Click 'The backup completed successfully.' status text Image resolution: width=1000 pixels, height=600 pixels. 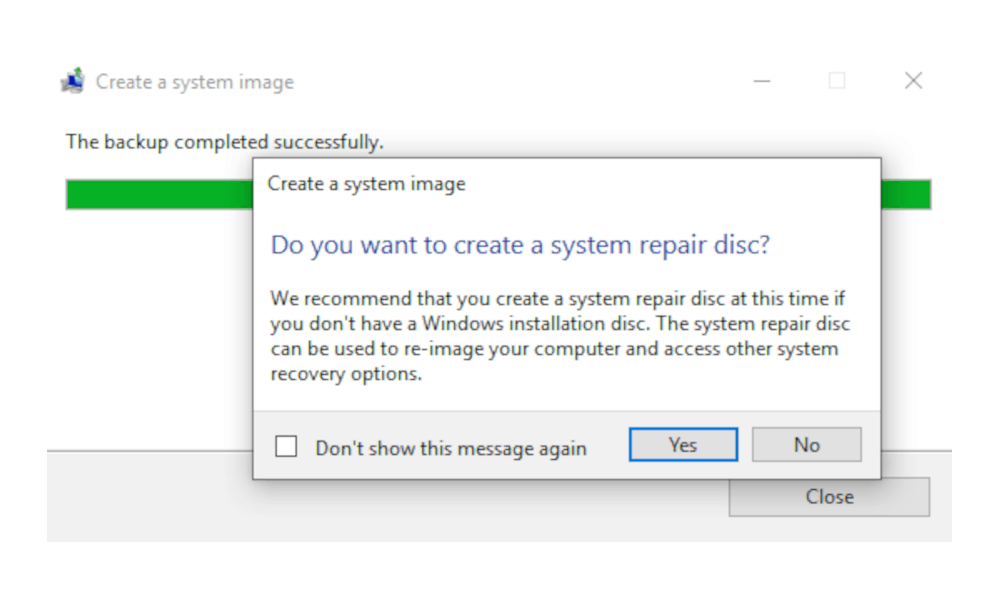(224, 142)
